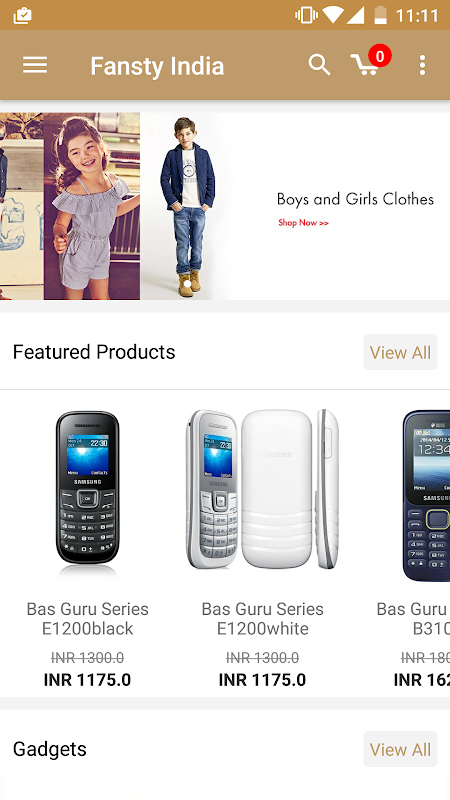Open the blue Samsung B310 phone image

point(426,495)
